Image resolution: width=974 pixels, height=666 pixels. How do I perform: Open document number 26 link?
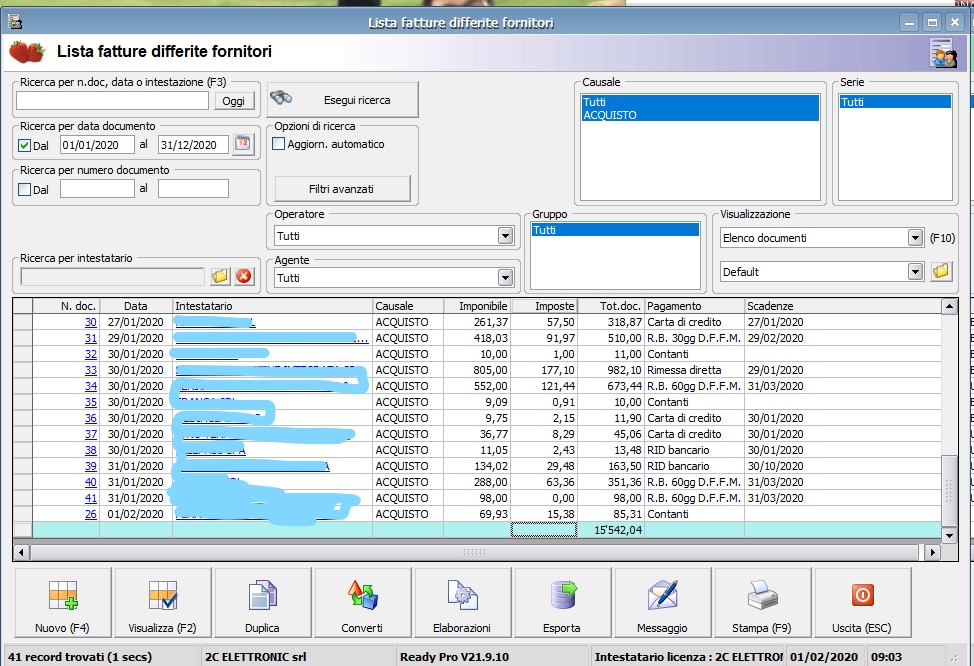[x=91, y=514]
